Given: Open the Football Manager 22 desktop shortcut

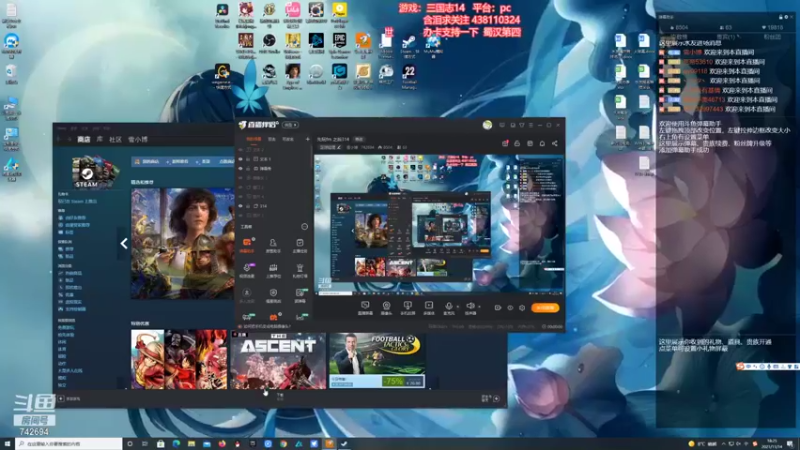Looking at the screenshot, I should 409,77.
